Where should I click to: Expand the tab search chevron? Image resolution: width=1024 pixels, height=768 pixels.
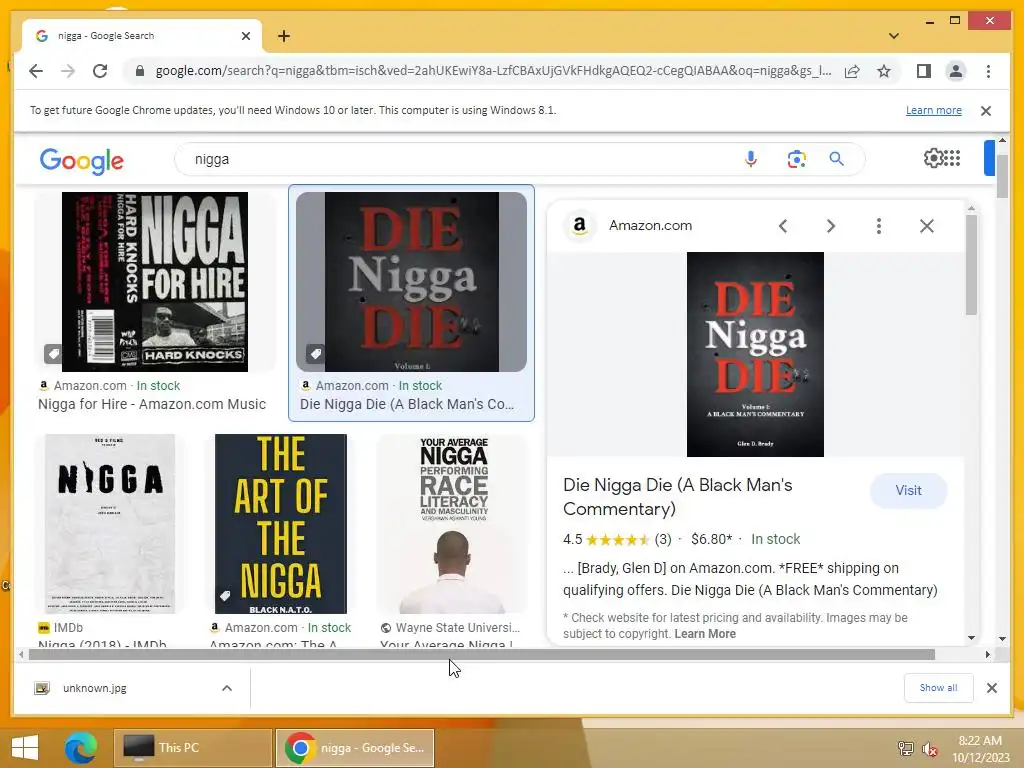click(x=893, y=36)
